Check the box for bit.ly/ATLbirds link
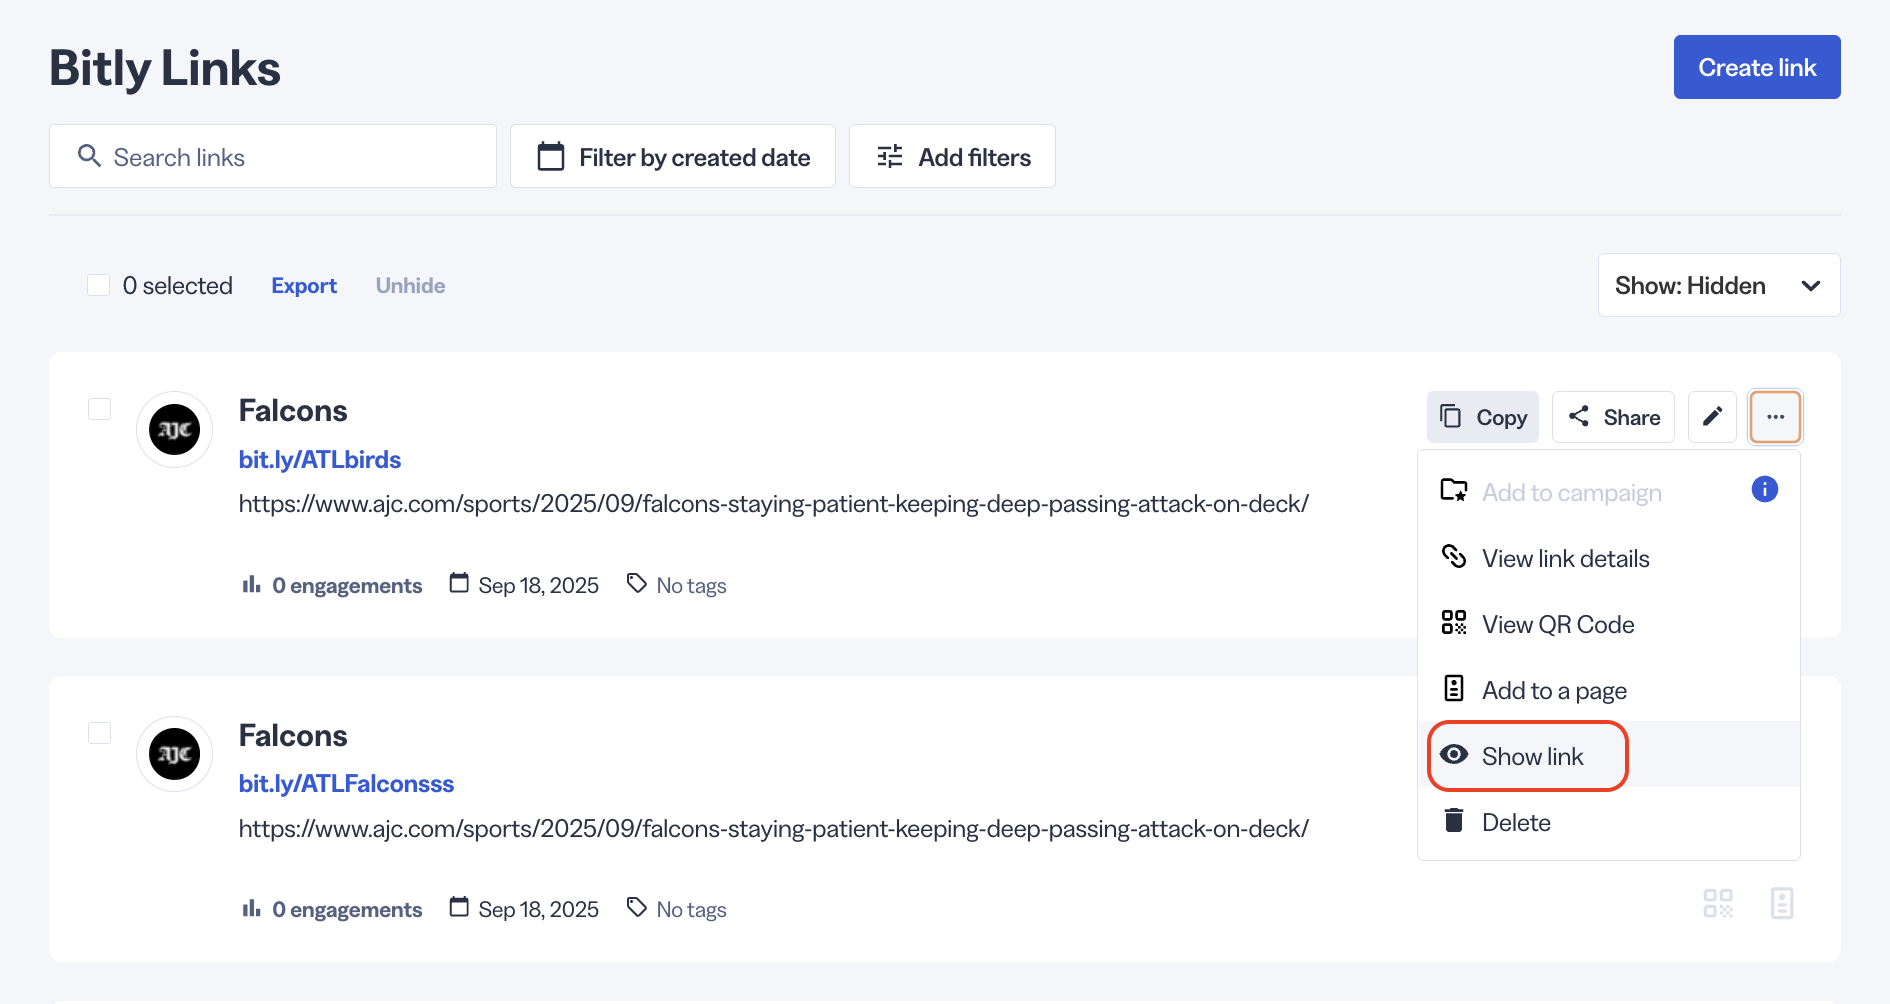This screenshot has width=1890, height=1004. (x=100, y=409)
